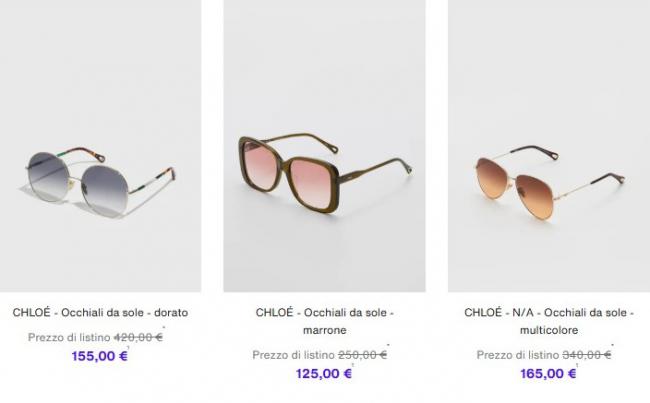This screenshot has width=650, height=403.
Task: Click the crossed-out 420,00 € list price
Action: (138, 337)
